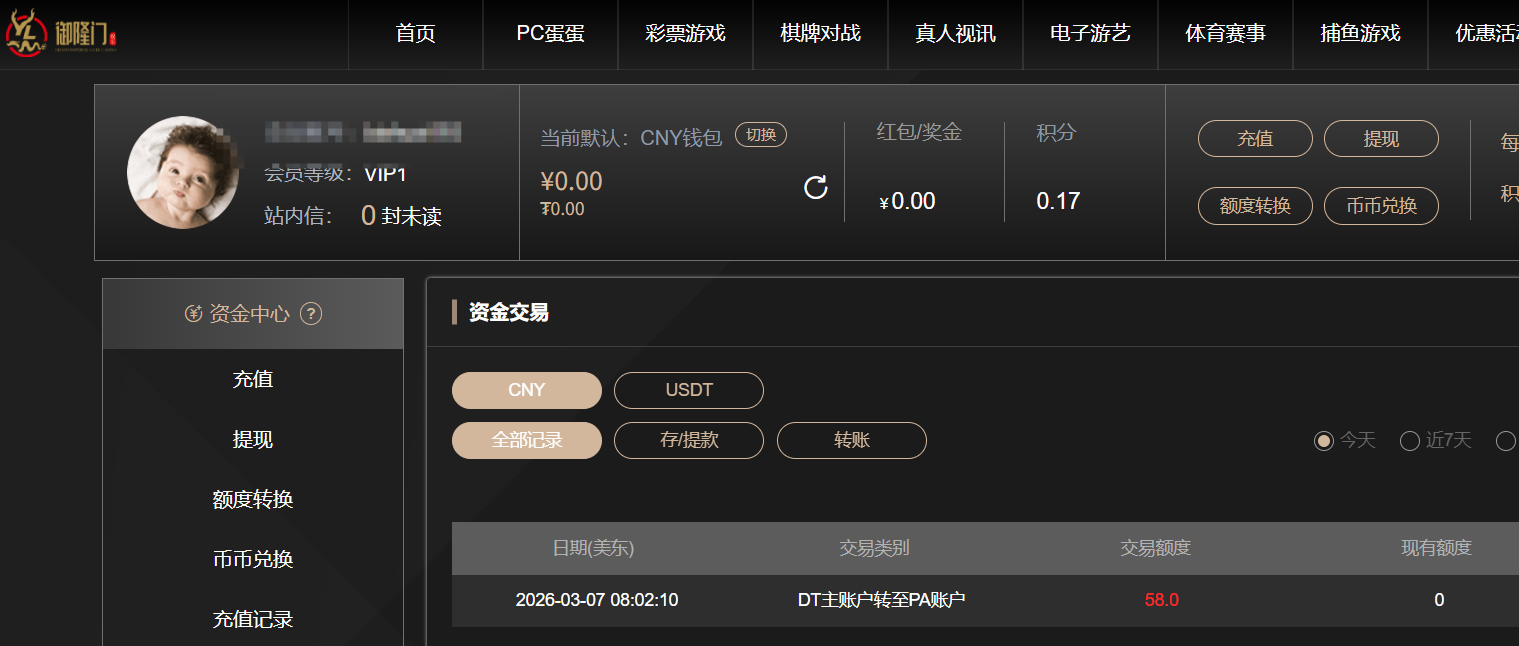Select the 近7天 radio button
The width and height of the screenshot is (1519, 646).
point(1410,441)
